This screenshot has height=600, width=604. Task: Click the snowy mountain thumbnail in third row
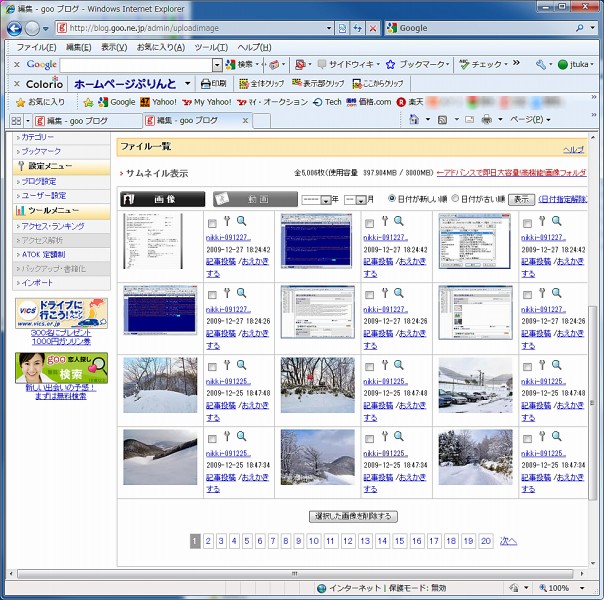[x=160, y=385]
